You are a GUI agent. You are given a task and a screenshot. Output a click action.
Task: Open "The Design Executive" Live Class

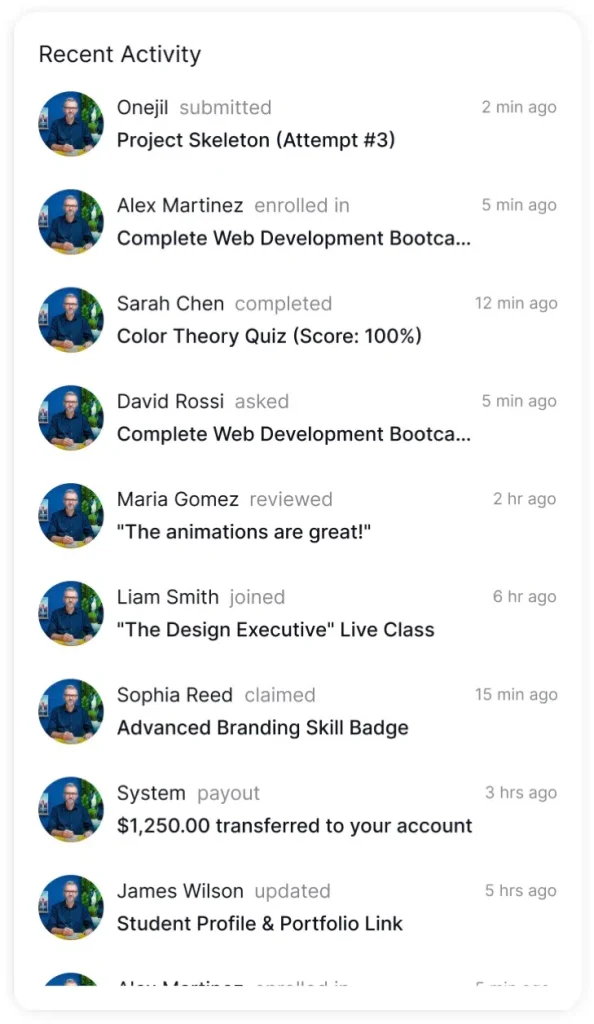point(275,630)
